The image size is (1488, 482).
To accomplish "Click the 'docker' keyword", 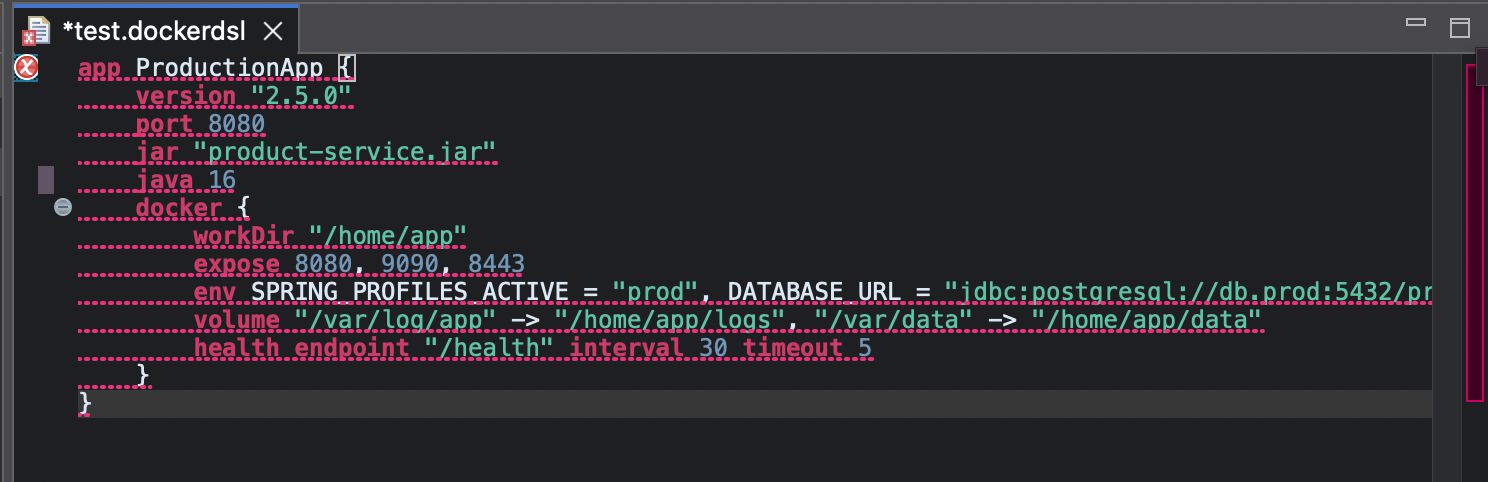I will tap(179, 208).
